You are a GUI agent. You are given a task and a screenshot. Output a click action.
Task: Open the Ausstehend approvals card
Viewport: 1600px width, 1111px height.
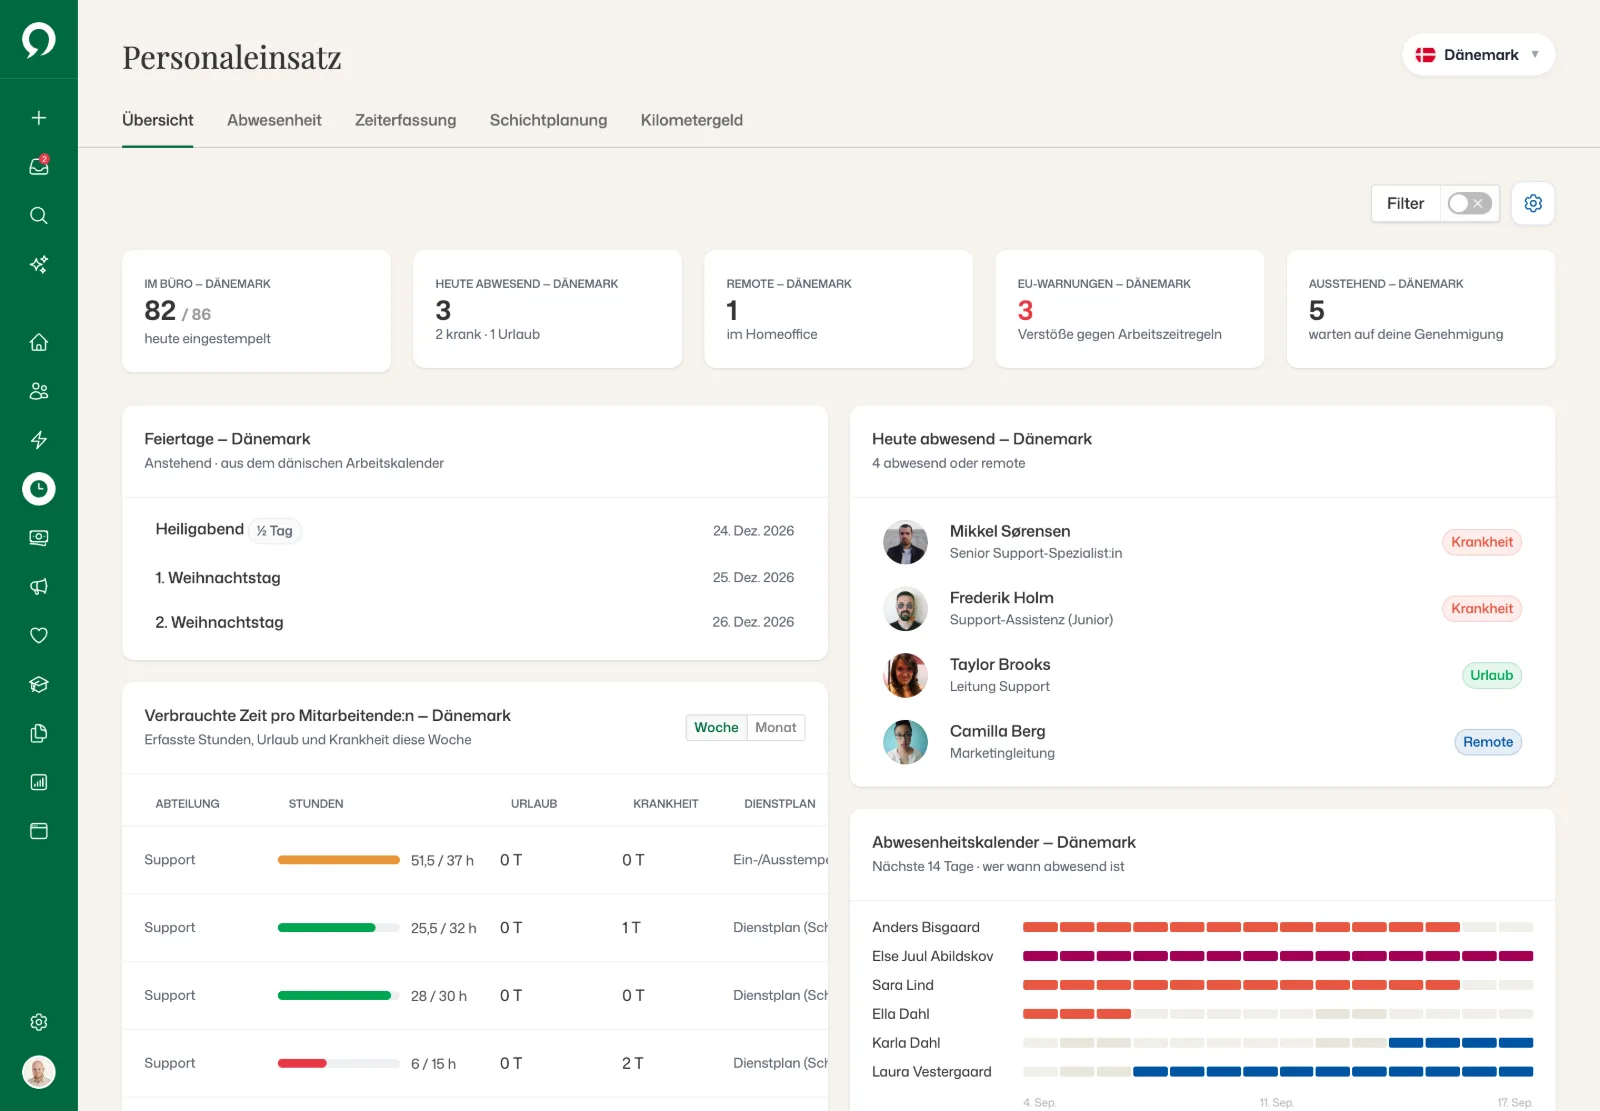tap(1420, 309)
